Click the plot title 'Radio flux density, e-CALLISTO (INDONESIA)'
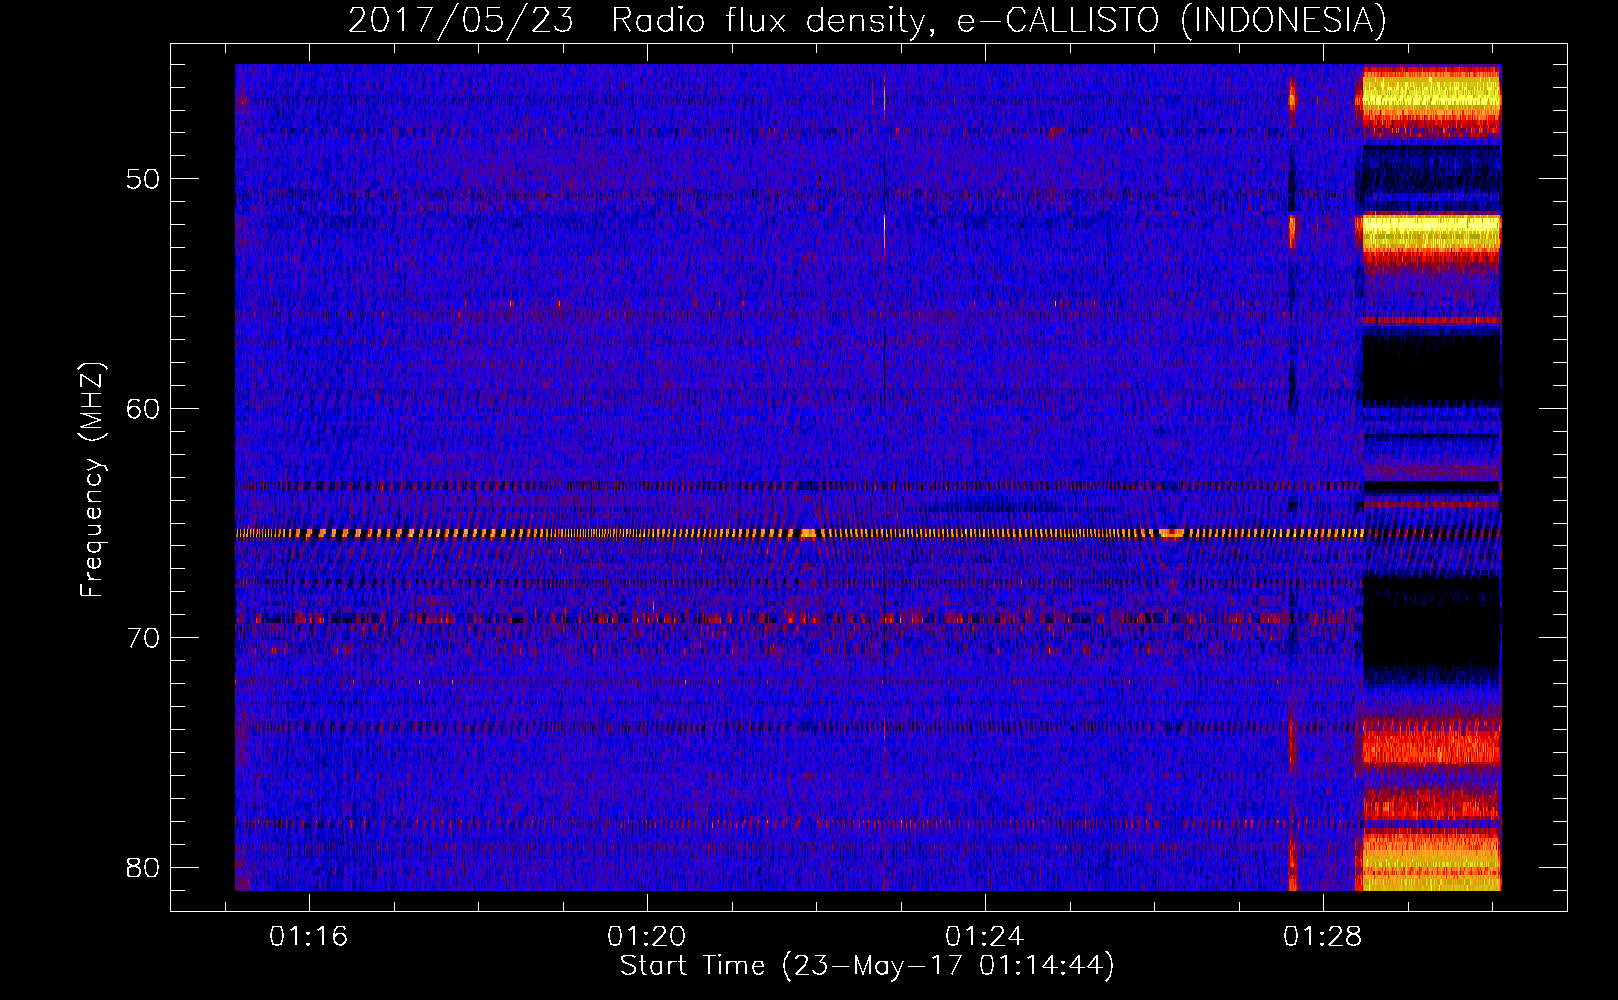 pyautogui.click(x=998, y=20)
